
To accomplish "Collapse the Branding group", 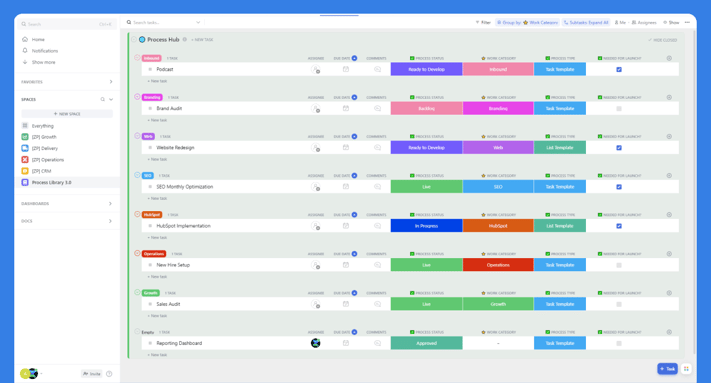I will tap(137, 97).
